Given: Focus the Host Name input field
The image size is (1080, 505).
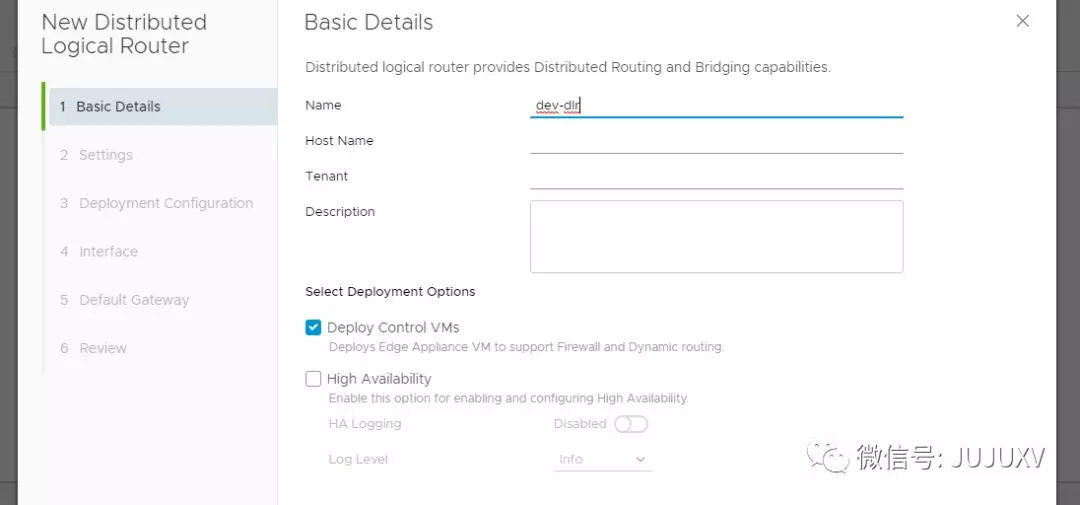Looking at the screenshot, I should pos(716,141).
